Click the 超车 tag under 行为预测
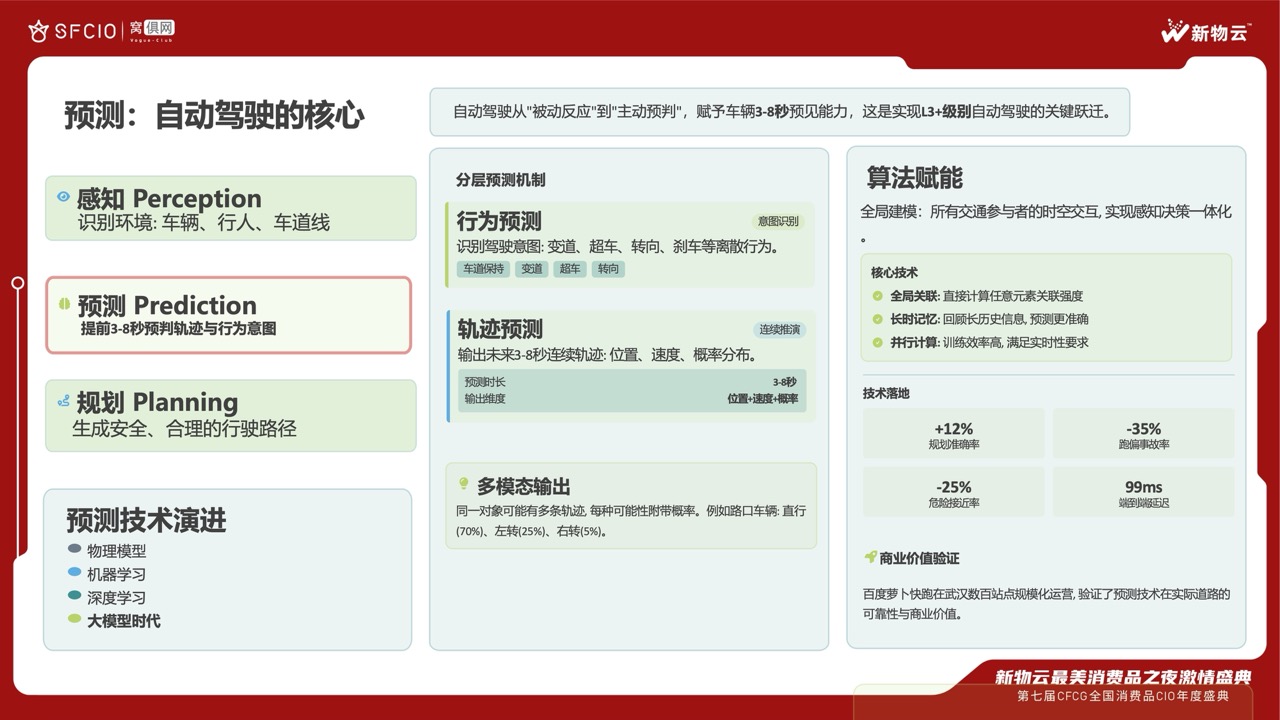Image resolution: width=1280 pixels, height=720 pixels. coord(570,269)
